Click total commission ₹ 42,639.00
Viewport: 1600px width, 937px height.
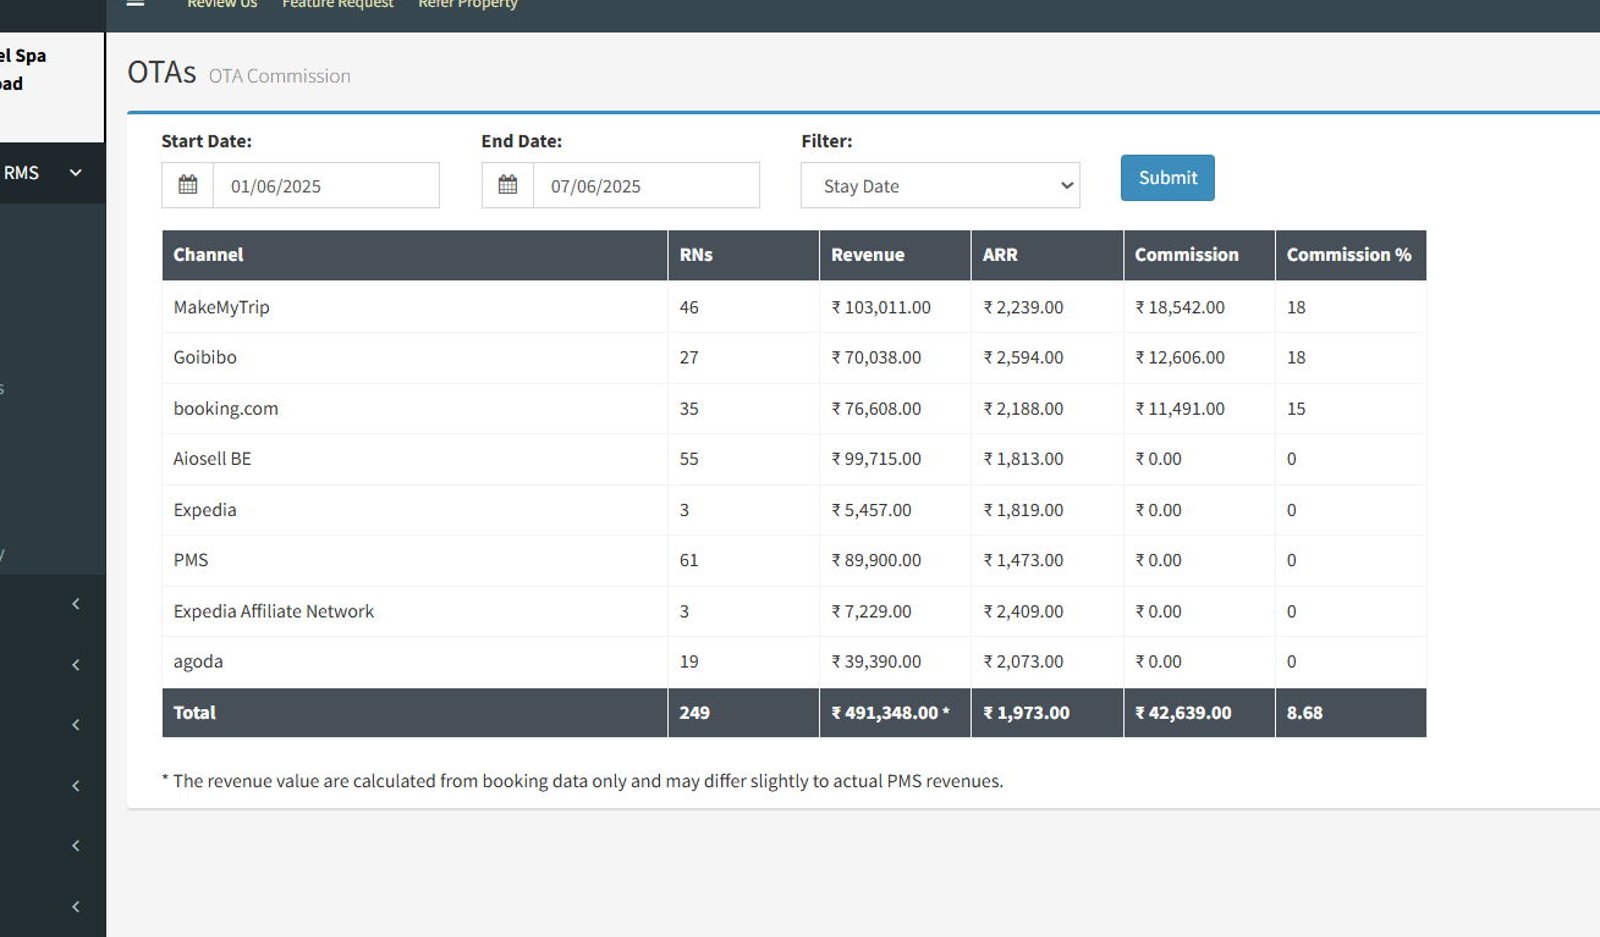[1183, 713]
